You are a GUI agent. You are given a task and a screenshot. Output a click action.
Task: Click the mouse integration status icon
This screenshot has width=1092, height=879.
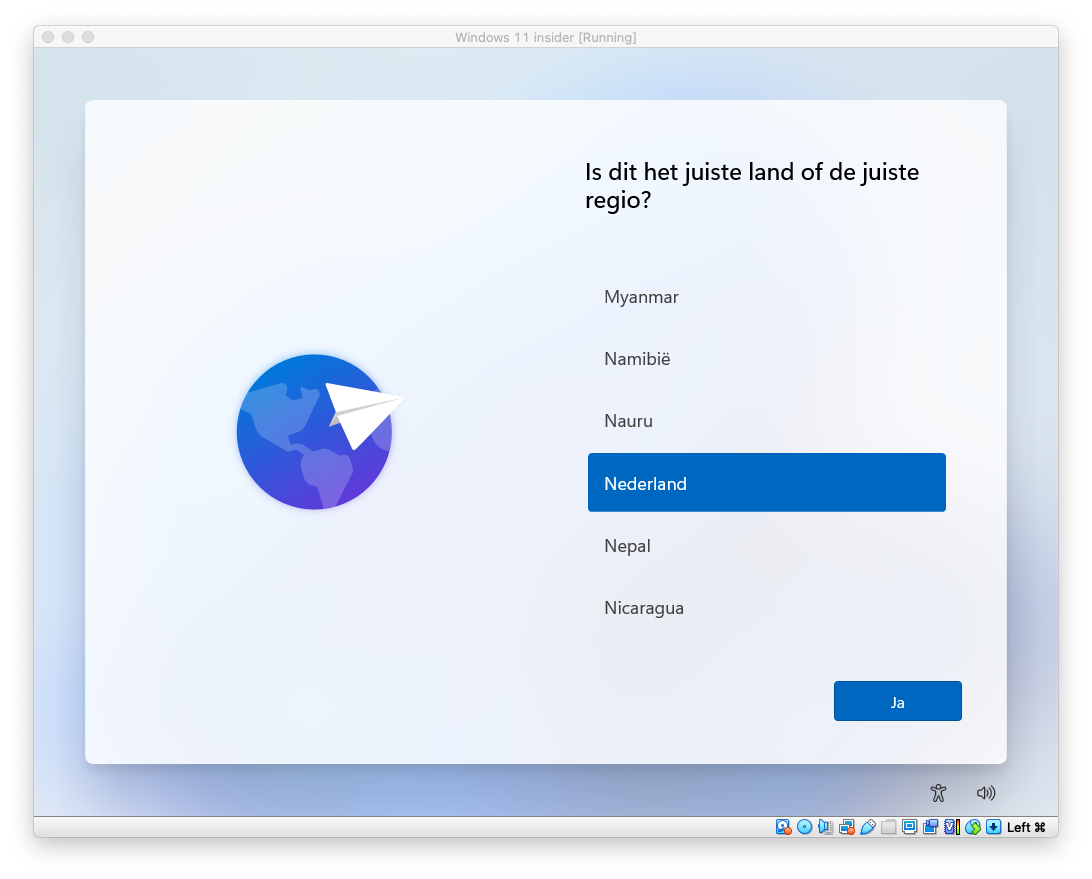[x=972, y=827]
